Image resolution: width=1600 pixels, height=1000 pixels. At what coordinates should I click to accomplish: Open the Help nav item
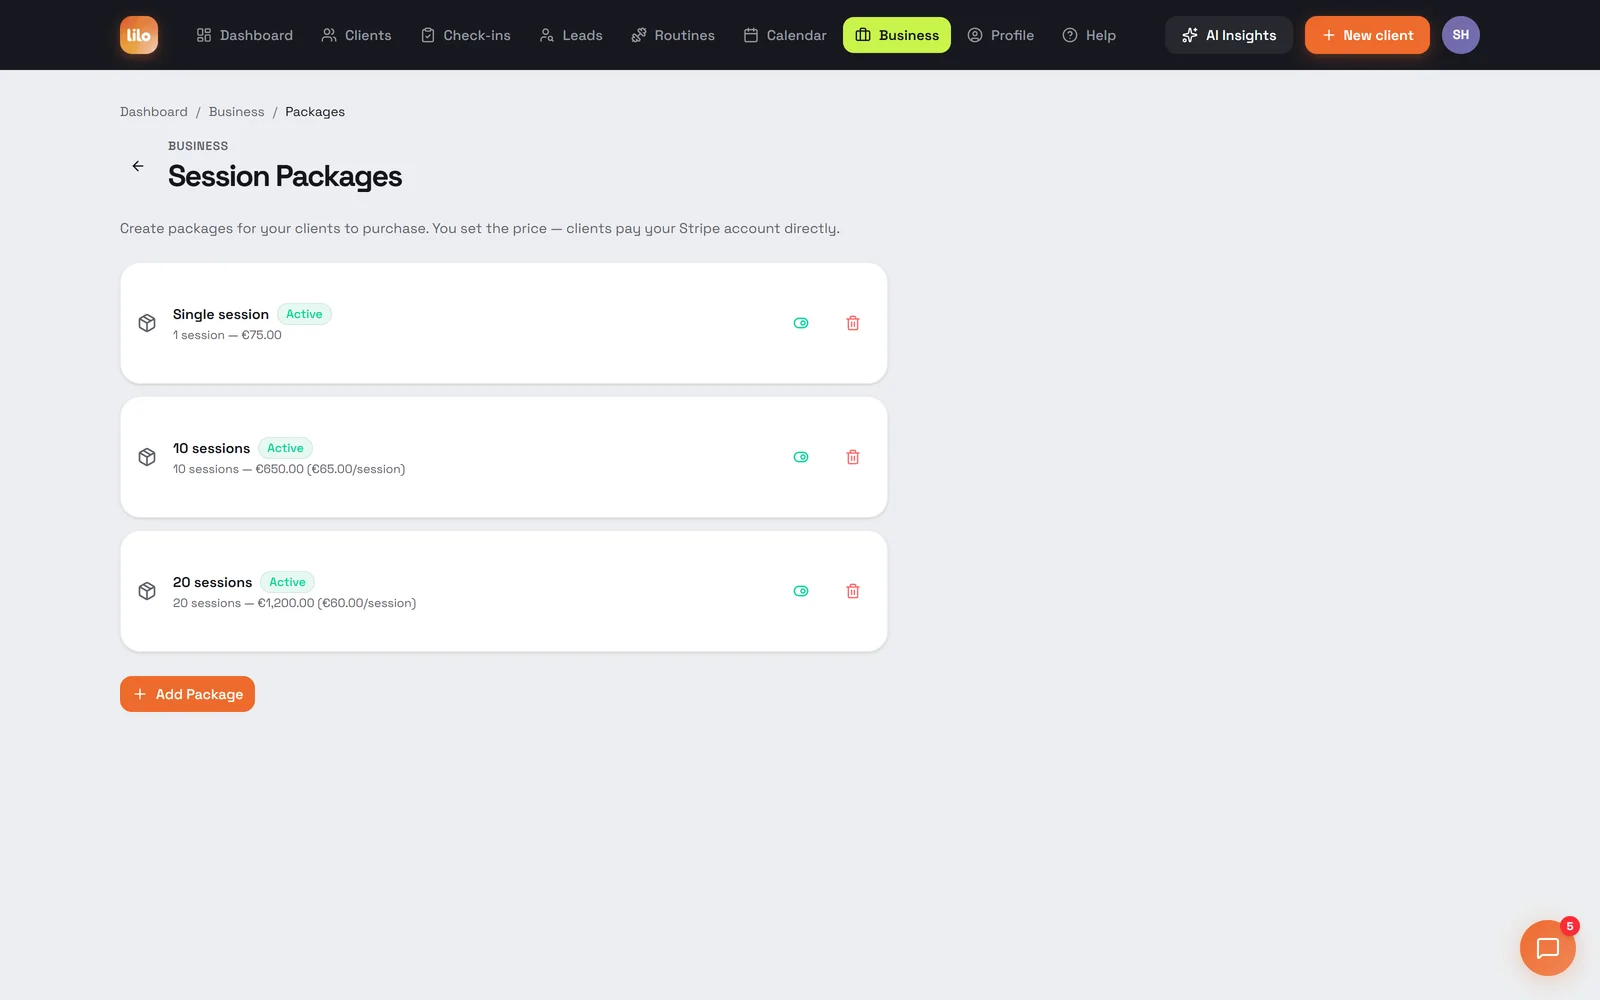1089,35
